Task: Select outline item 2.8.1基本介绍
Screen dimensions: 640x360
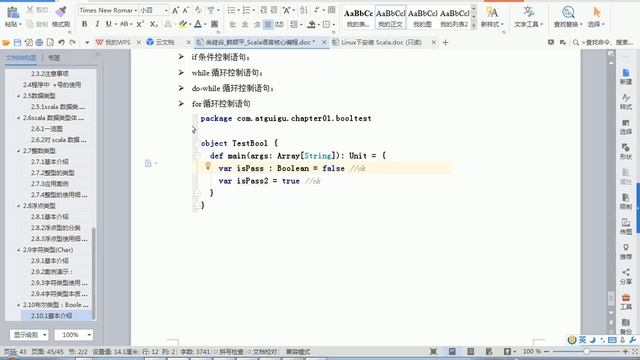Action: [x=50, y=217]
